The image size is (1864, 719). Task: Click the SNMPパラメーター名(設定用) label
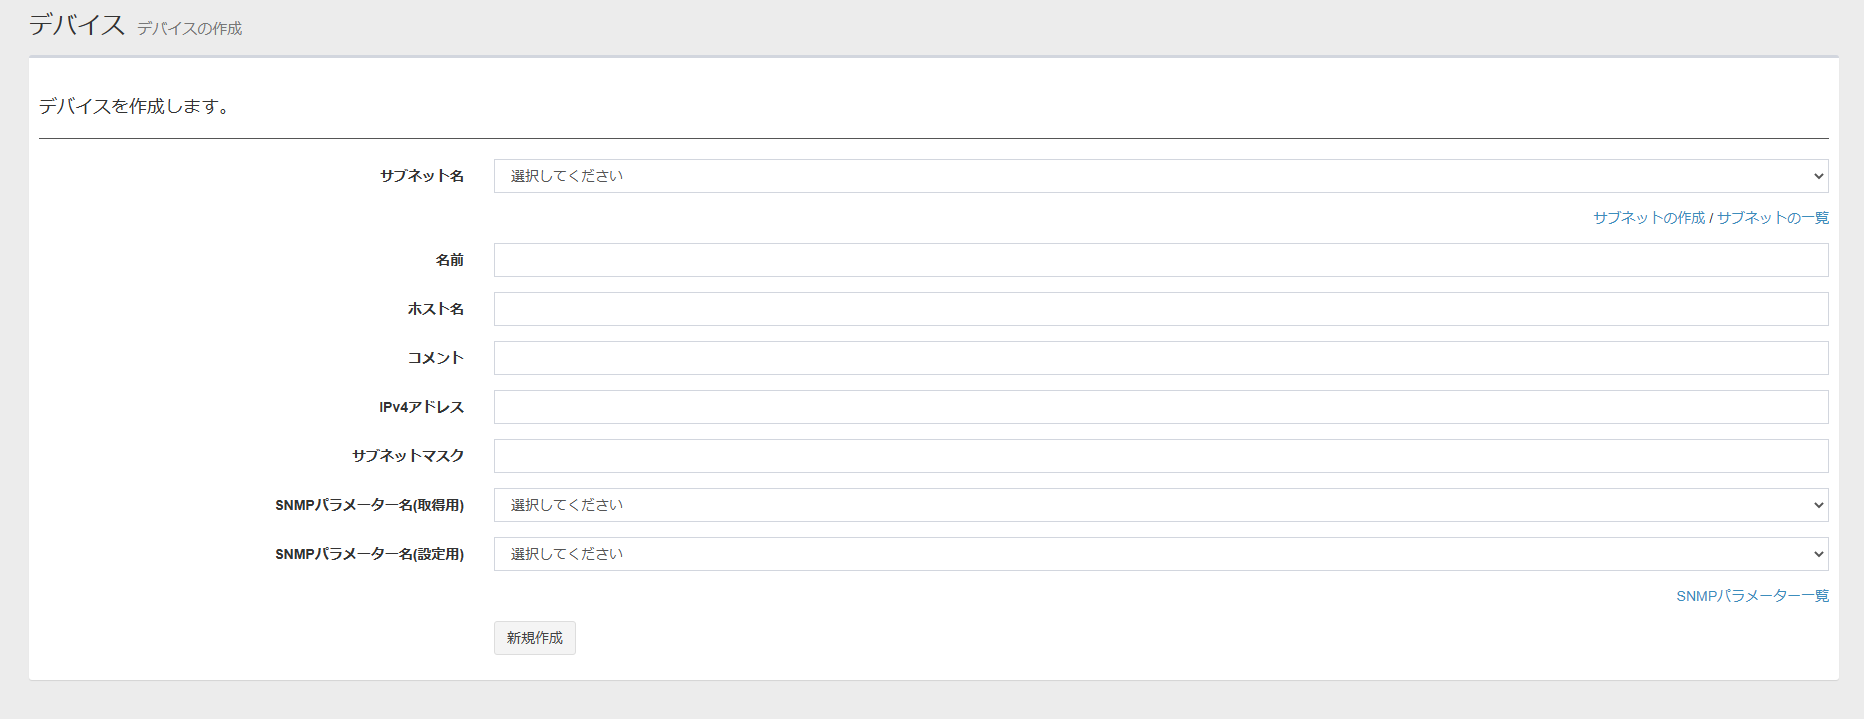[x=369, y=554]
